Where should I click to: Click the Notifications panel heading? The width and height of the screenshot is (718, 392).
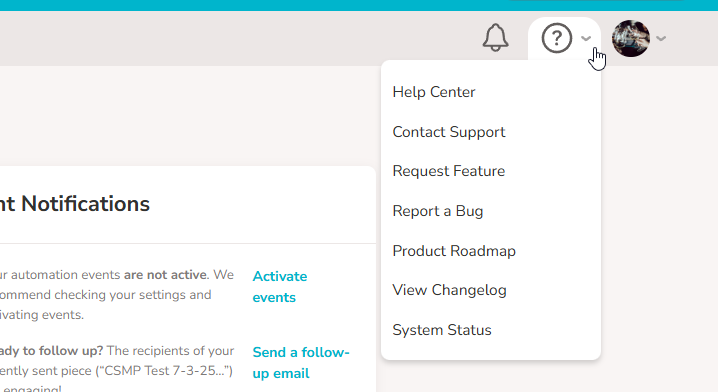click(x=75, y=204)
